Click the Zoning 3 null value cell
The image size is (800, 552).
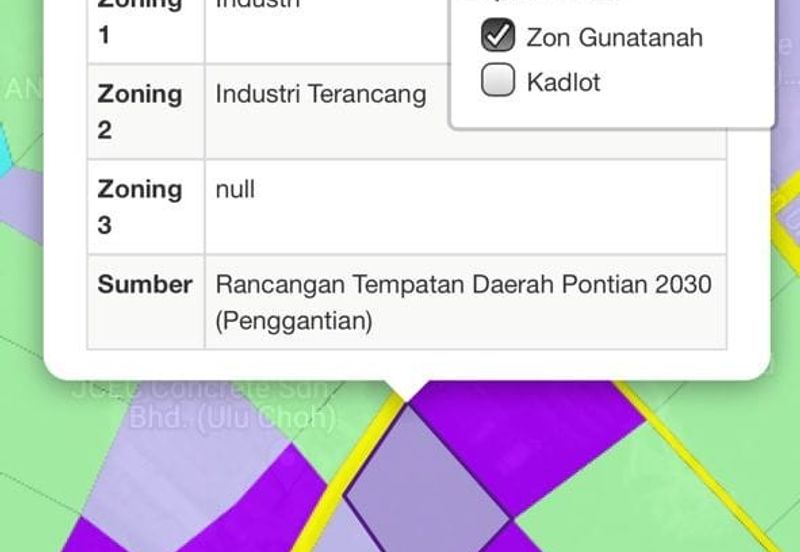tap(235, 189)
